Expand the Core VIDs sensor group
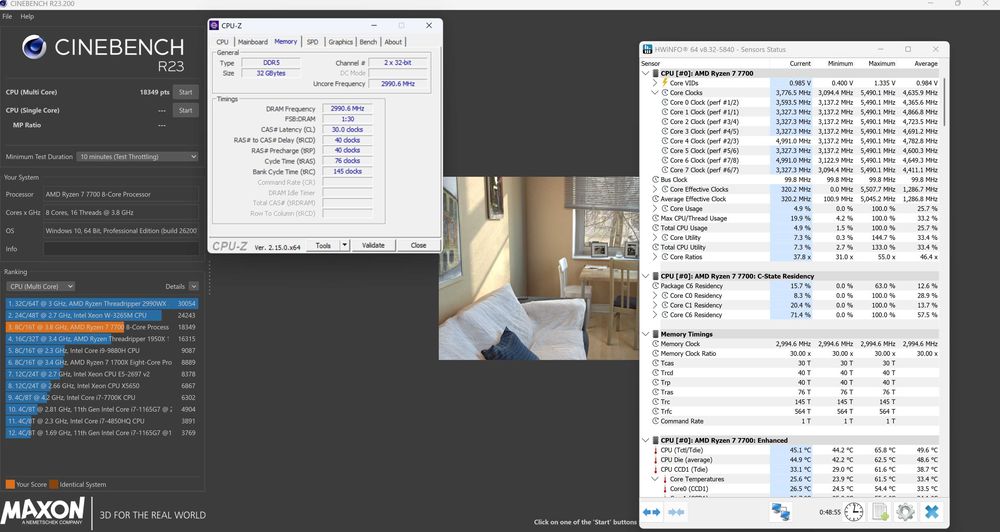Screen dimensions: 1000x532 (x=655, y=83)
